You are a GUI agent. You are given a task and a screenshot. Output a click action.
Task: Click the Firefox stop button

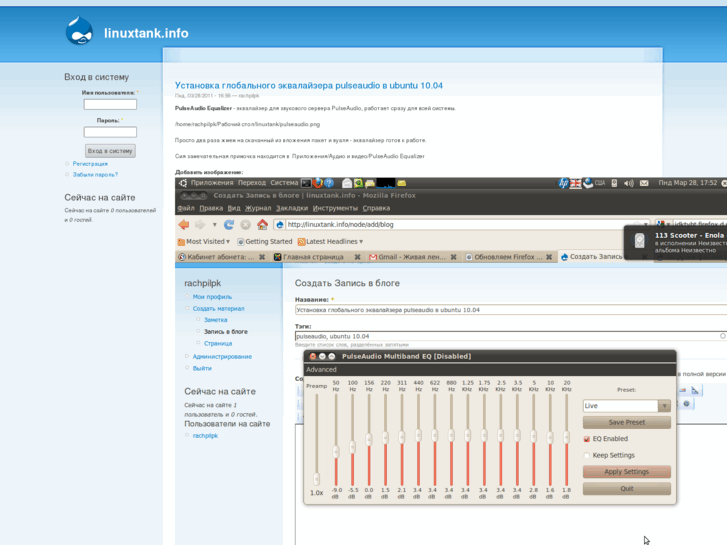click(x=245, y=224)
